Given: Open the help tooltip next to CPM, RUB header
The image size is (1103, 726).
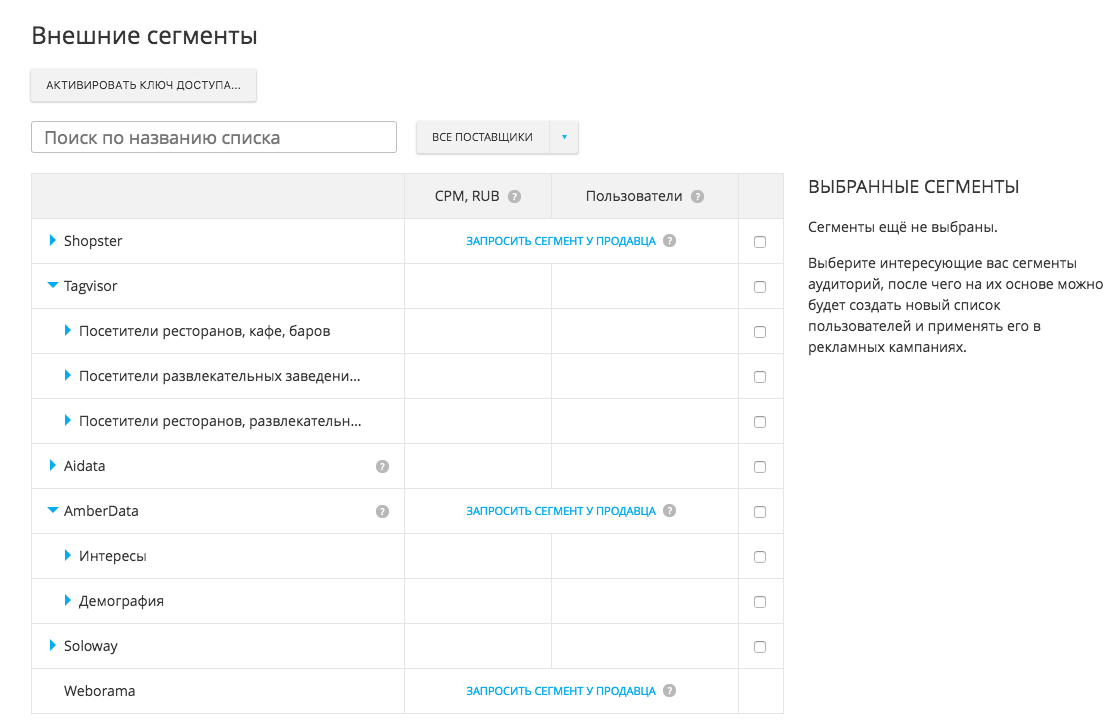Looking at the screenshot, I should [515, 196].
